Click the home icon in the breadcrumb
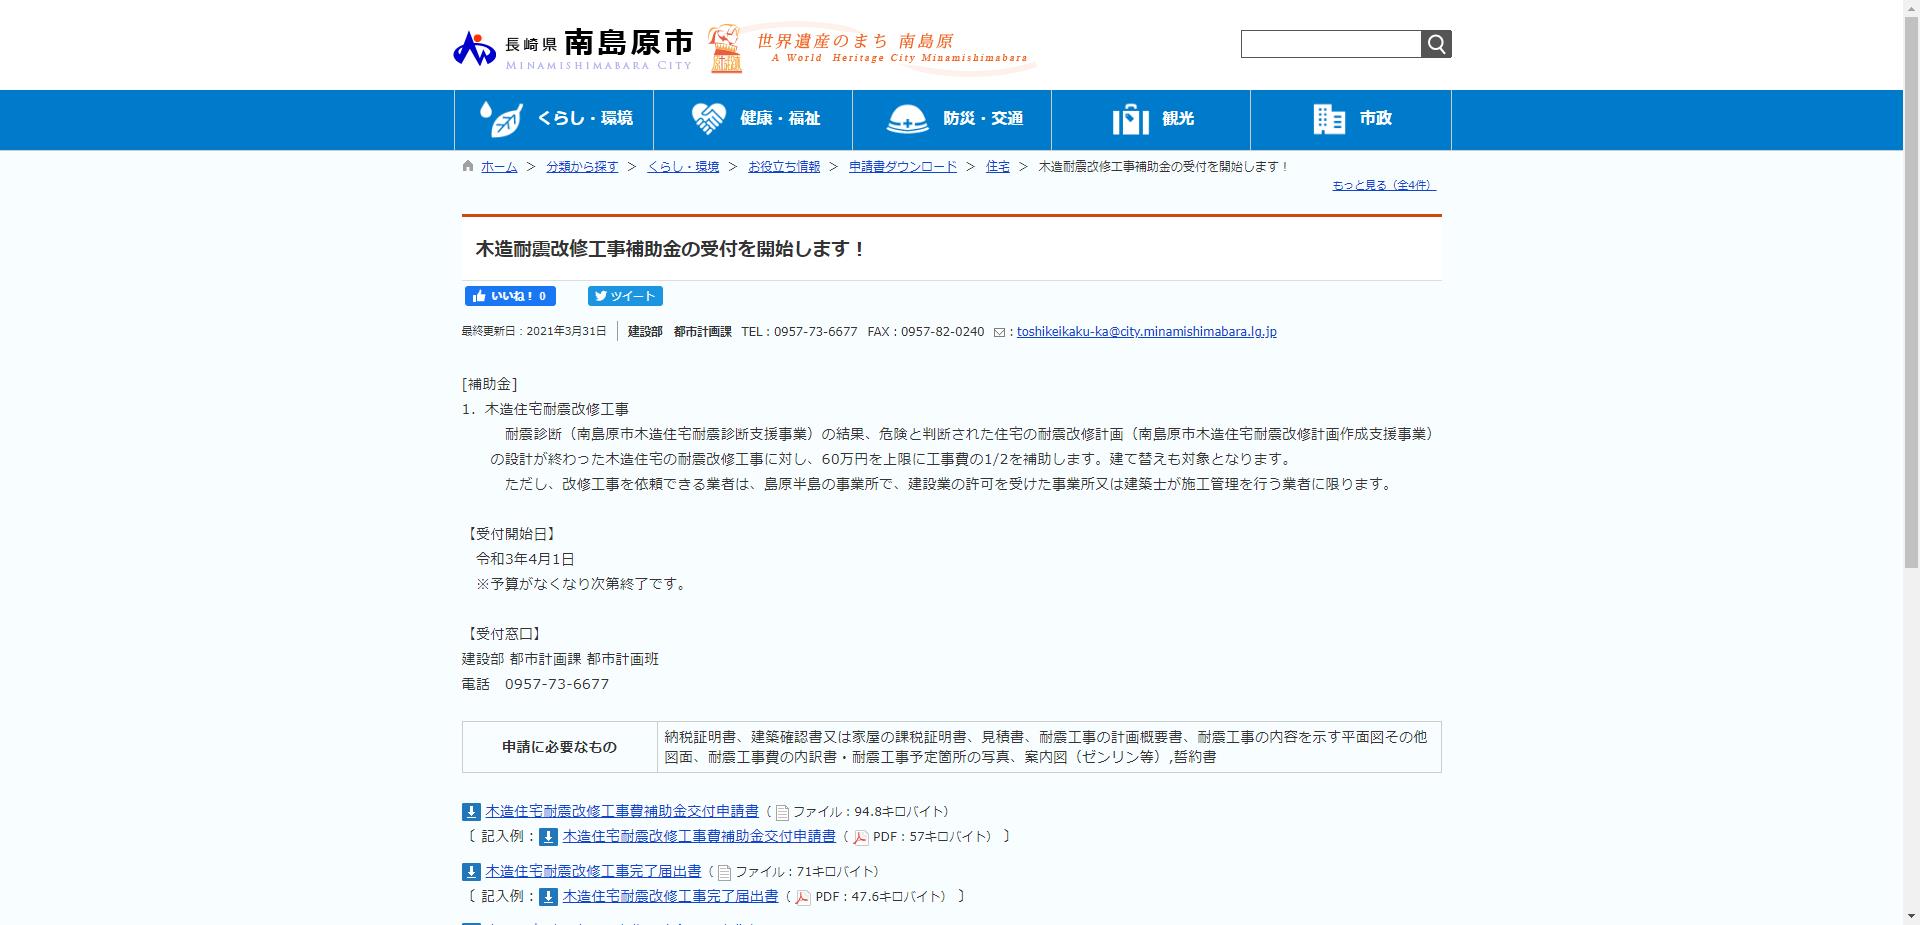 [x=467, y=166]
